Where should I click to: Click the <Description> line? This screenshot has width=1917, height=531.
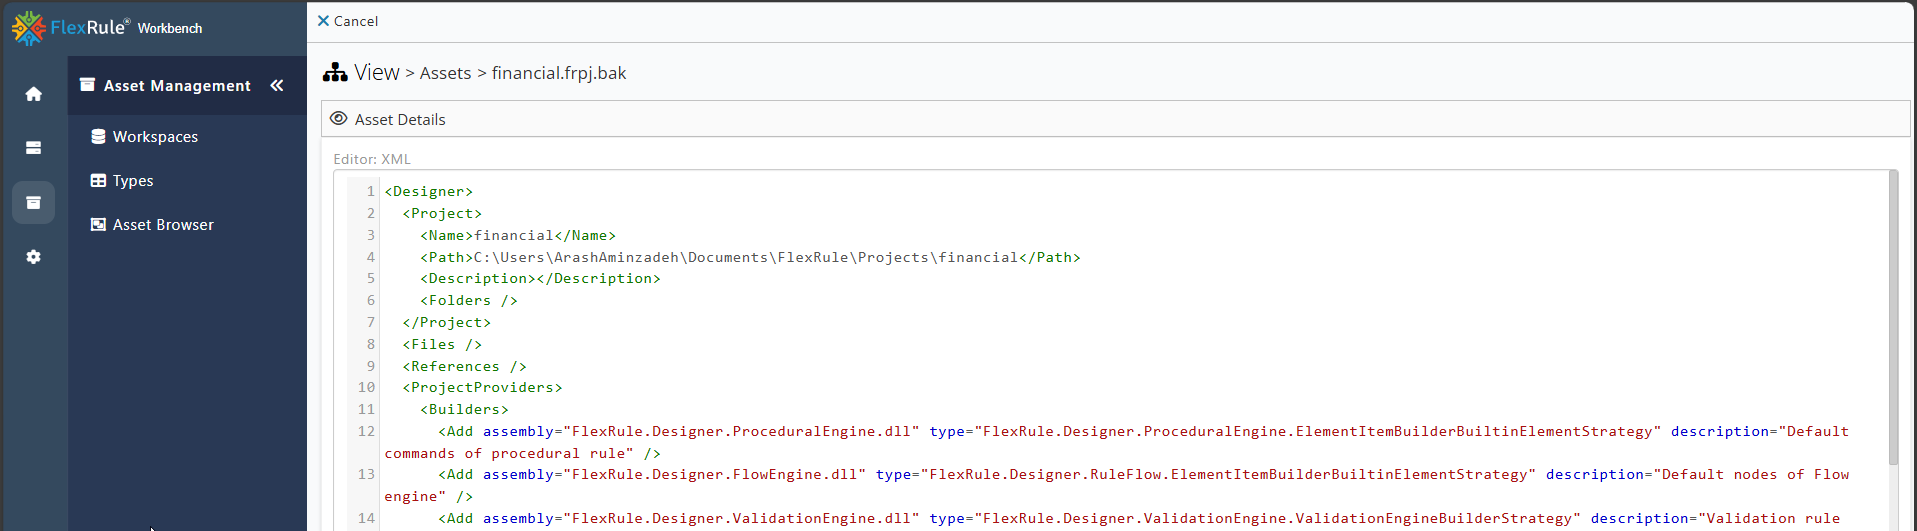(x=540, y=278)
